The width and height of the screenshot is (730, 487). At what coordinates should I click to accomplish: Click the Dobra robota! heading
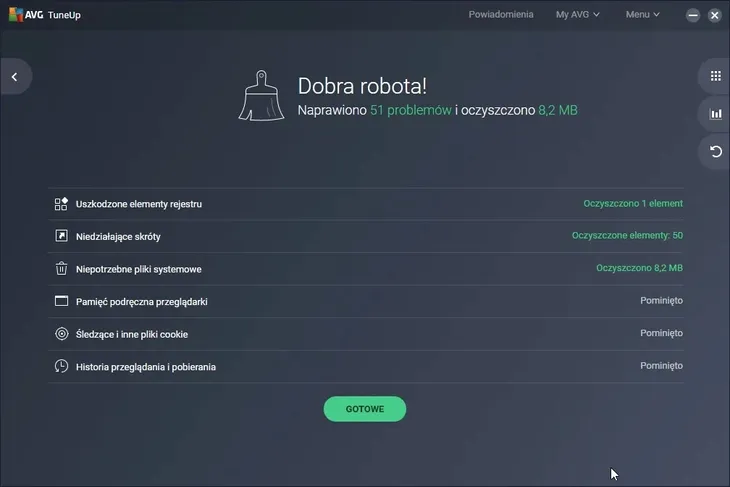(362, 86)
